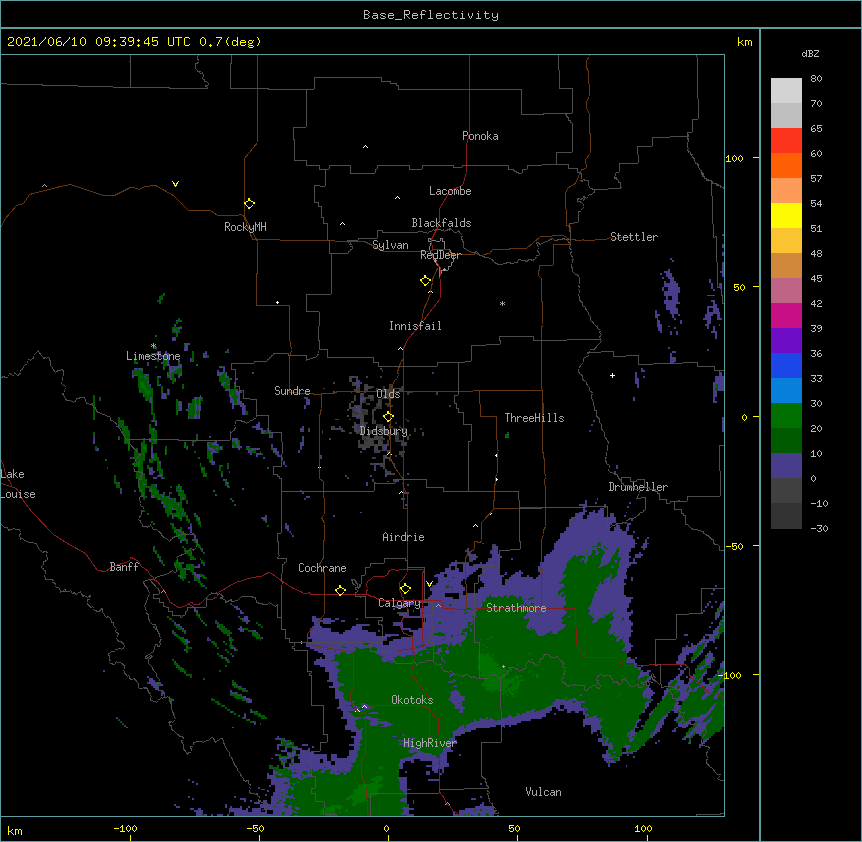Click the yellow V marker east of Calgary
Screen dimensions: 862x842
(429, 584)
